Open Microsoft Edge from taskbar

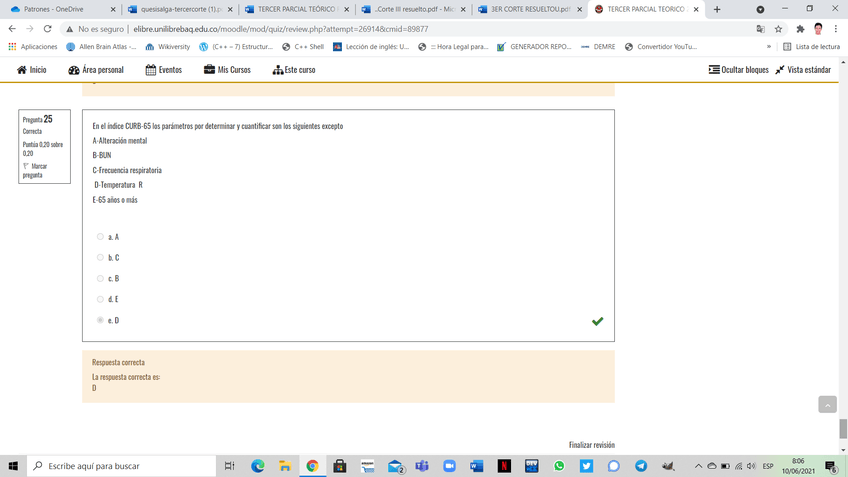tap(257, 466)
